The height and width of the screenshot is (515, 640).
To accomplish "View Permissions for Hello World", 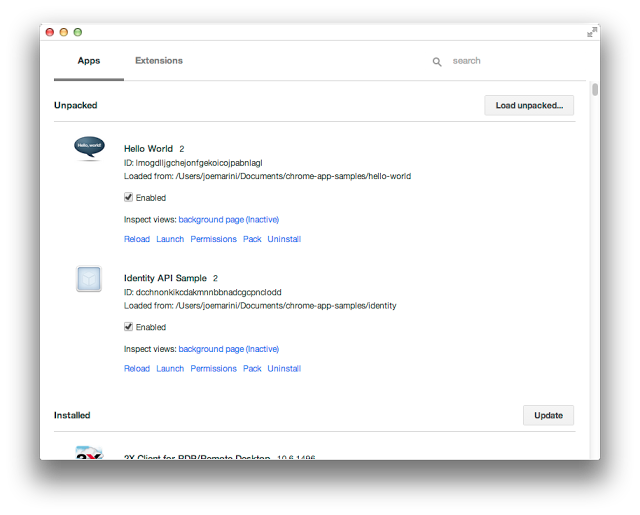I will click(213, 239).
